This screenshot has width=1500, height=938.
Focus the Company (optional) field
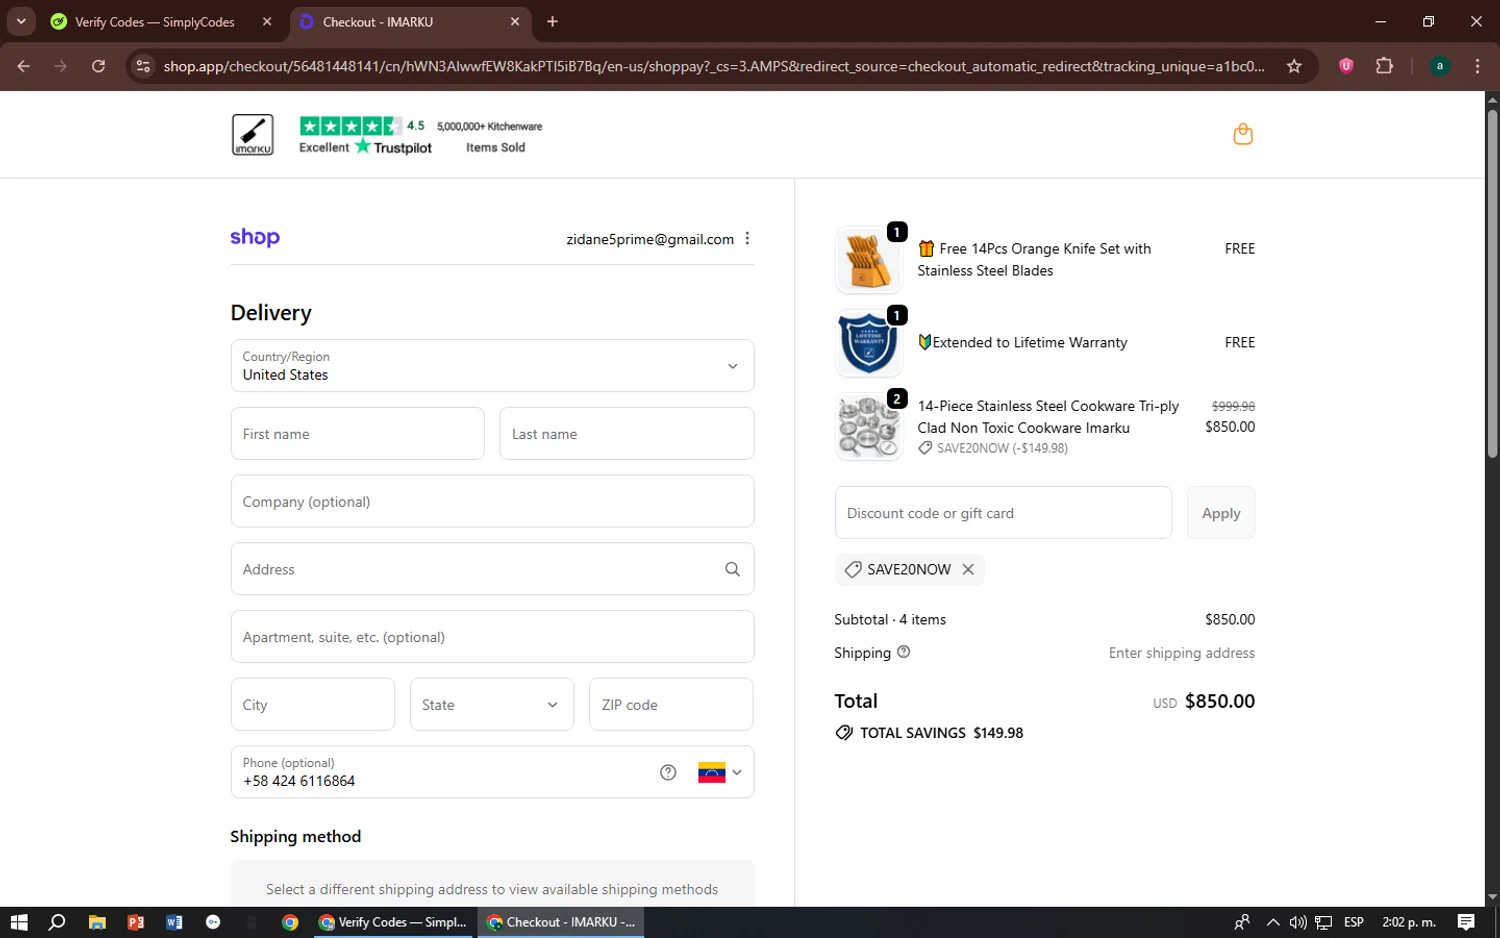click(x=492, y=501)
